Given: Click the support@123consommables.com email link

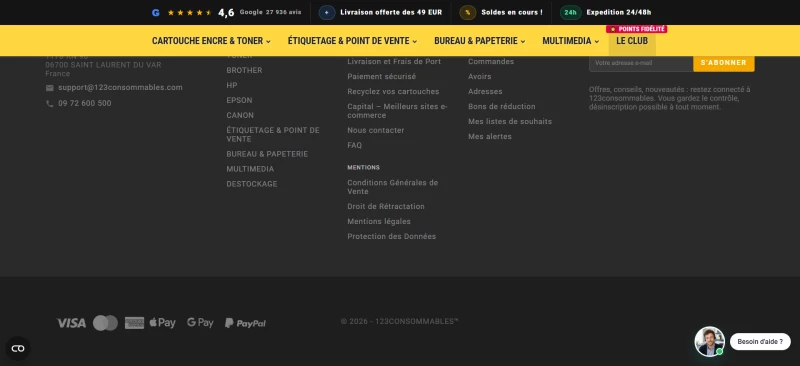Looking at the screenshot, I should click(x=120, y=87).
